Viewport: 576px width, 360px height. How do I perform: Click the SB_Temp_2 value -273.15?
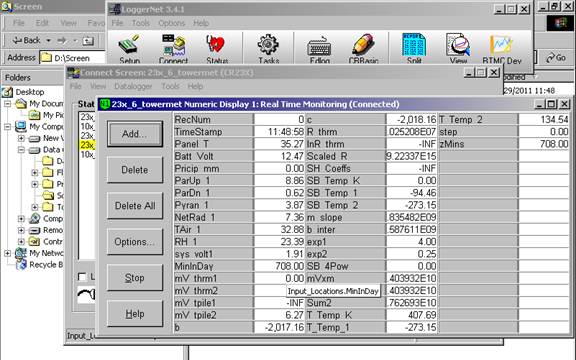(x=411, y=205)
